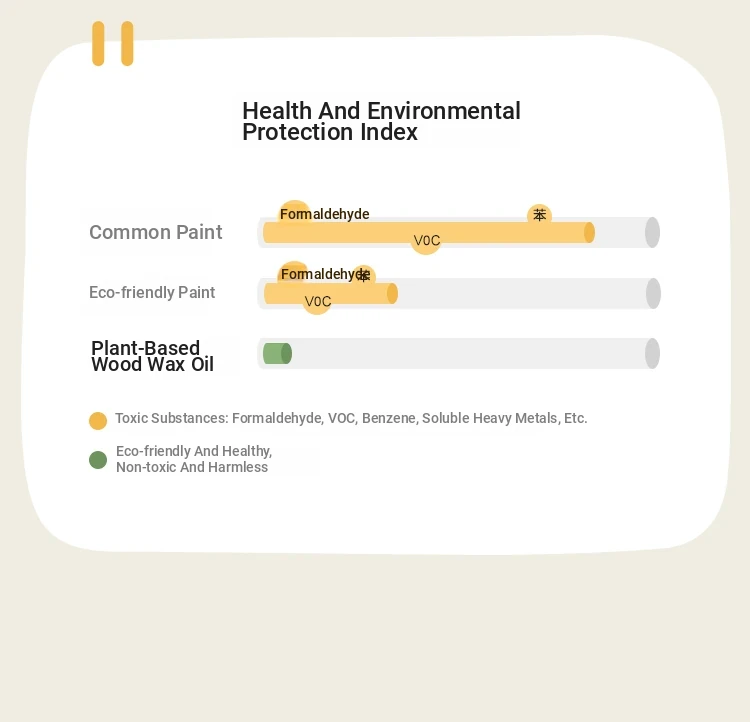Screen dimensions: 750x722
Task: Select the Eco-friendly Paint label
Action: pyautogui.click(x=152, y=292)
